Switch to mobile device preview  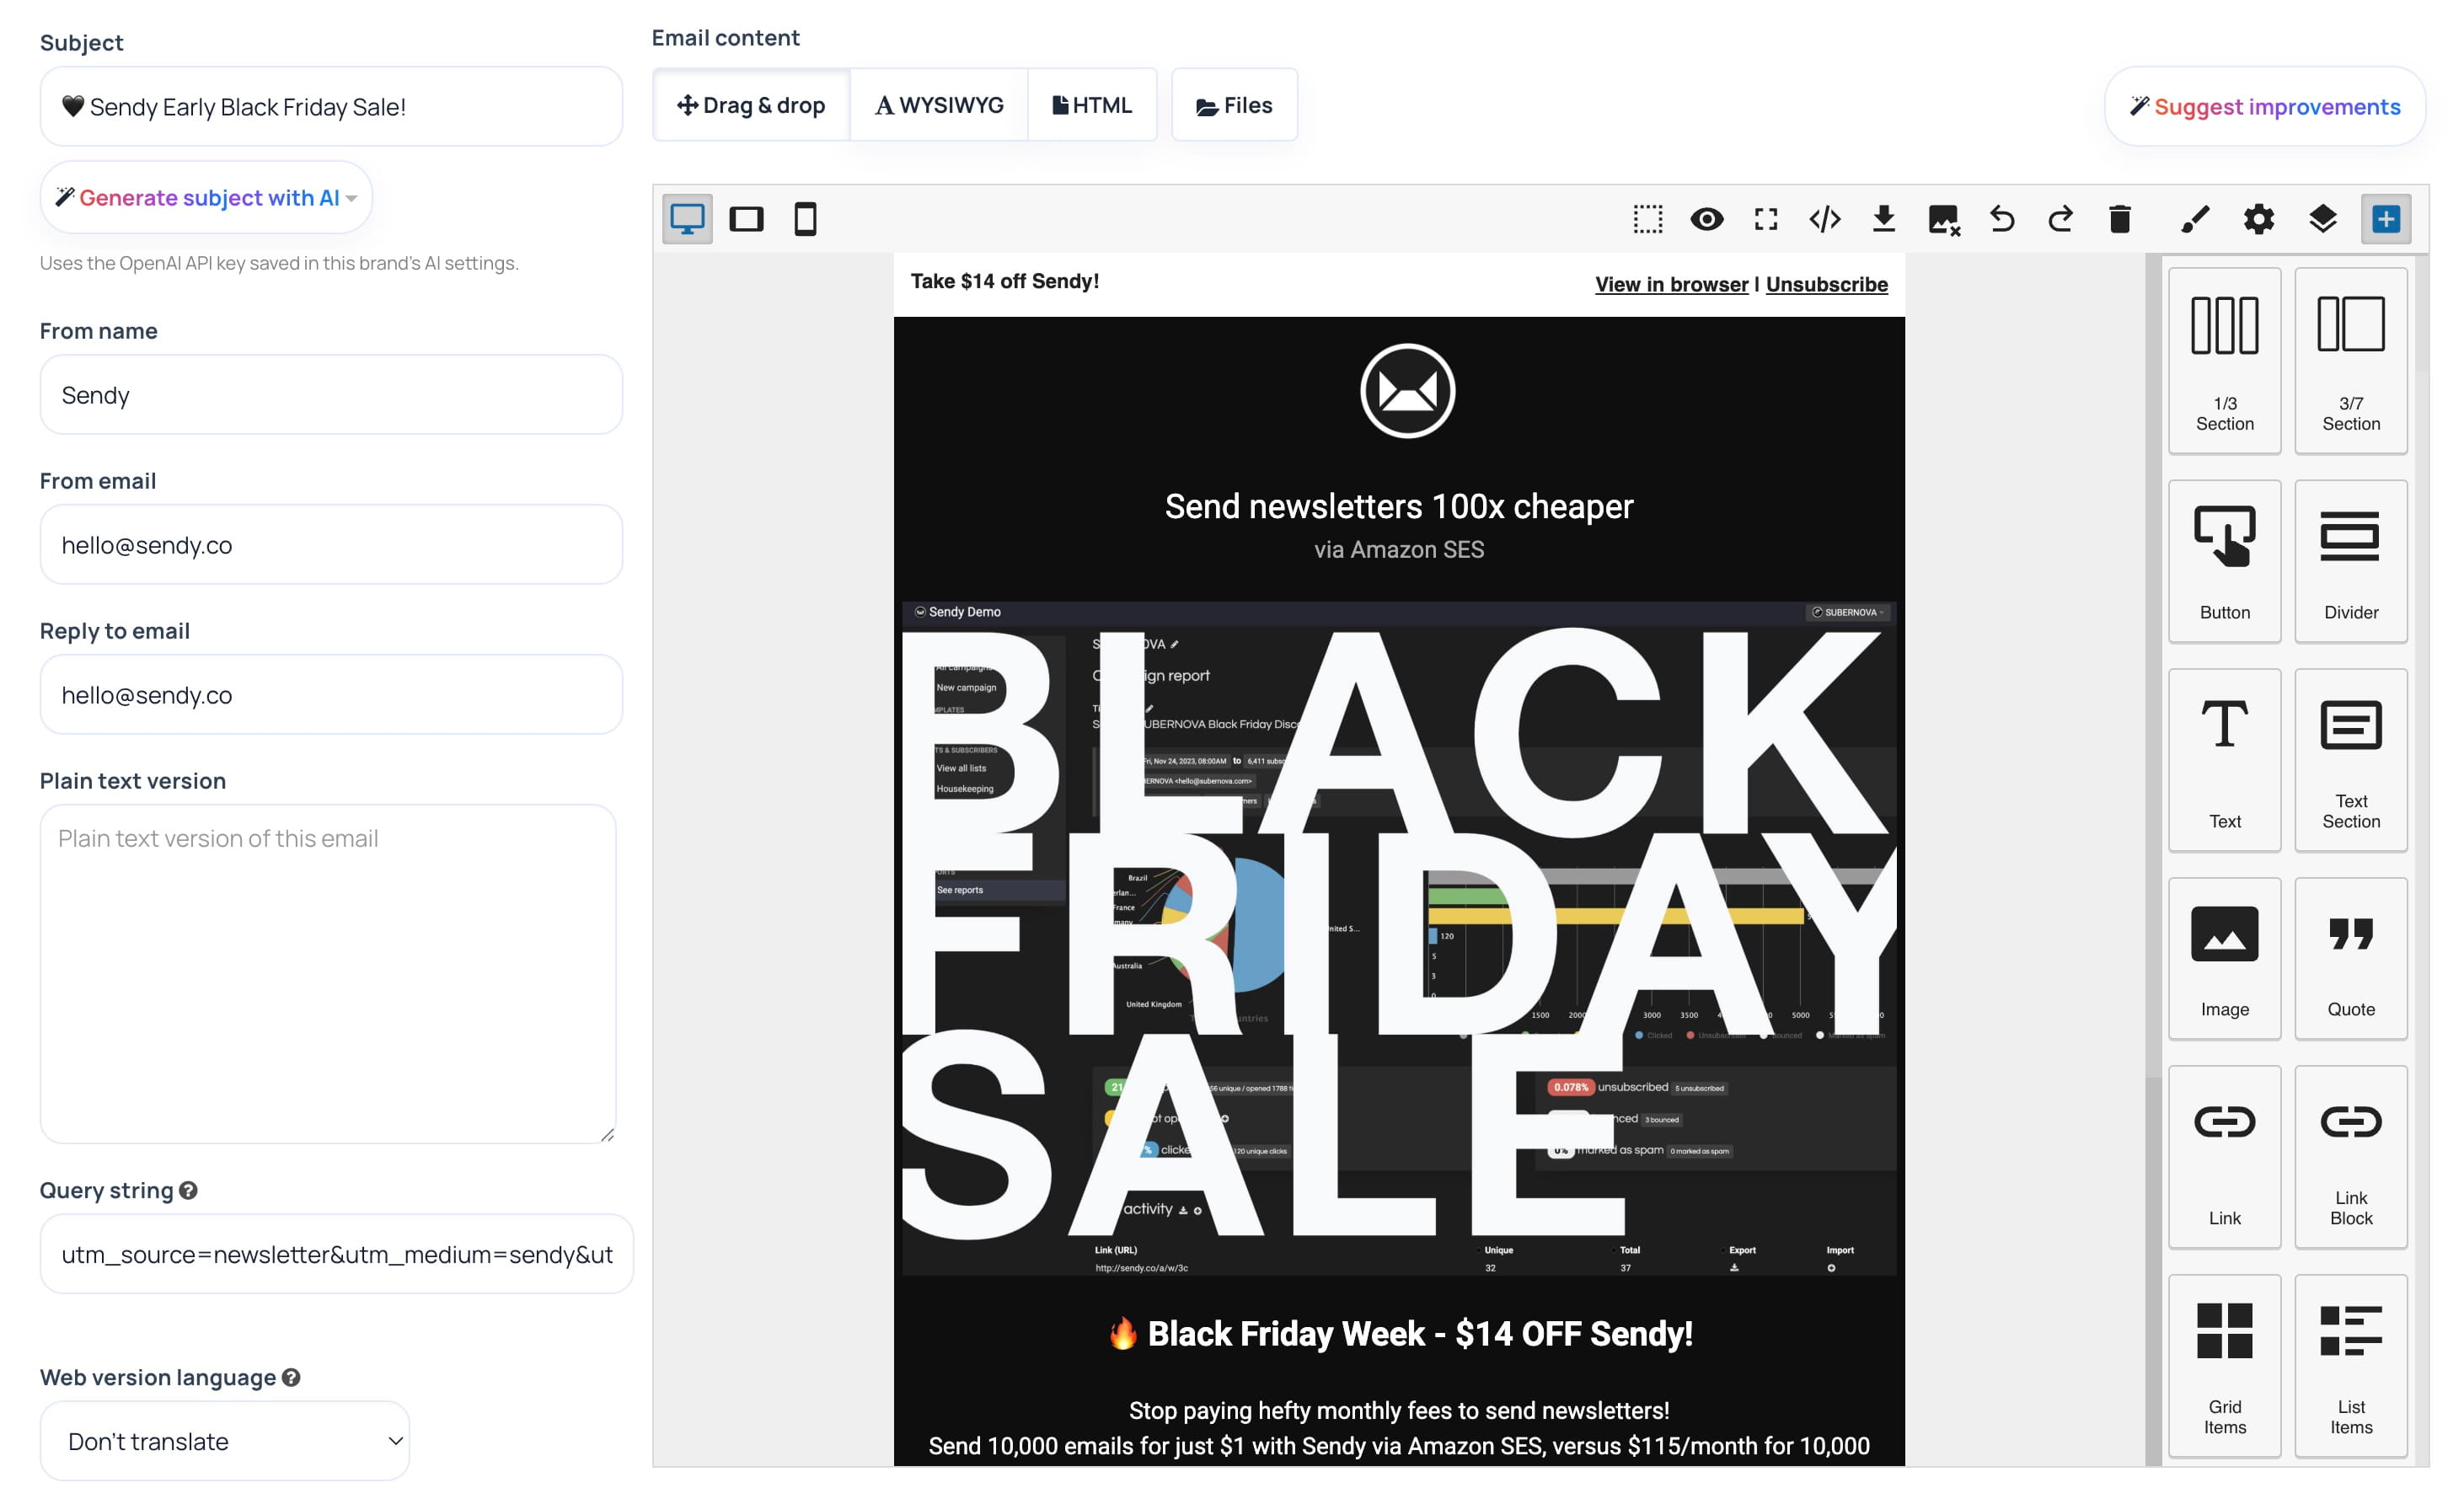coord(805,219)
